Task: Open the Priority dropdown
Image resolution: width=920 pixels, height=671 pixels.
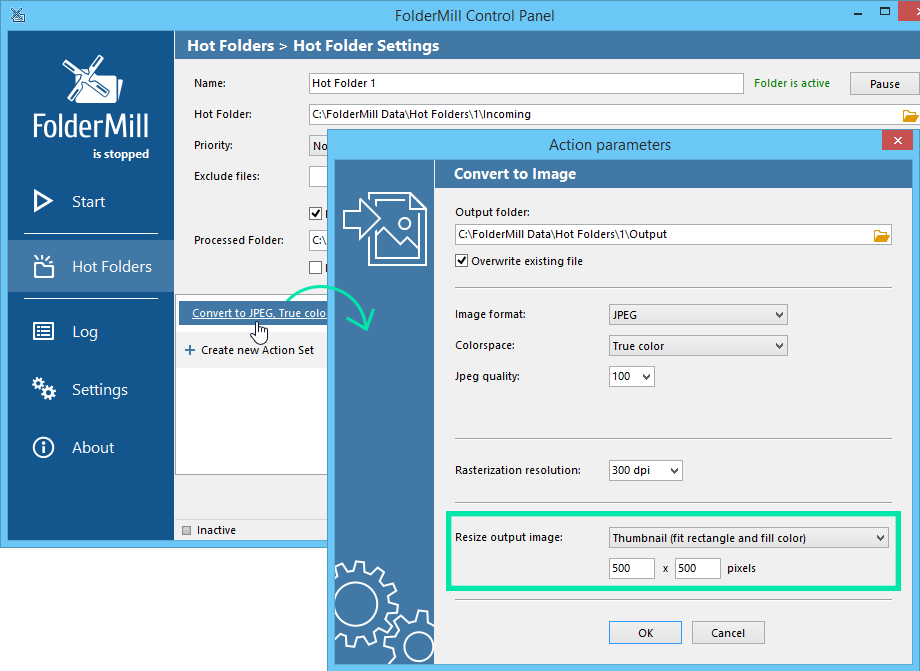Action: [x=319, y=145]
